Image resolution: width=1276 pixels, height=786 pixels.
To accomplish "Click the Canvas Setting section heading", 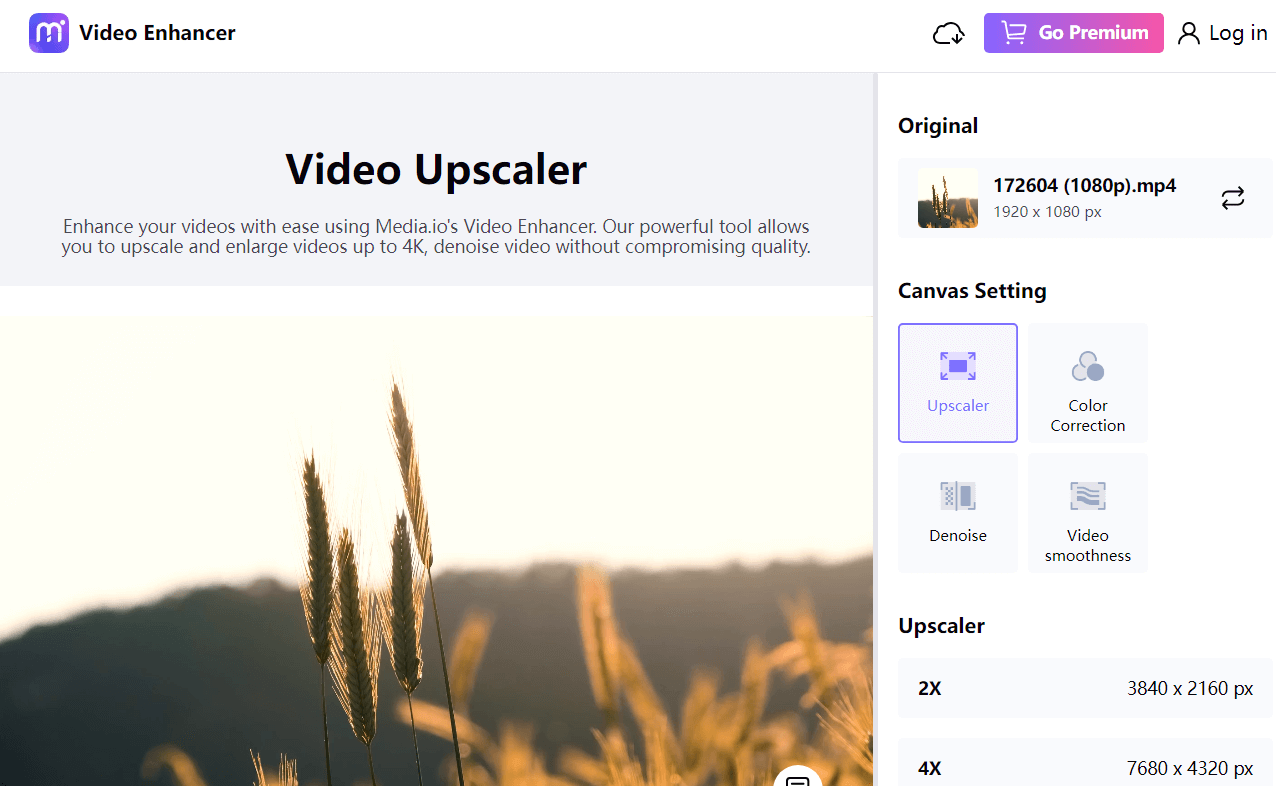I will pyautogui.click(x=972, y=291).
